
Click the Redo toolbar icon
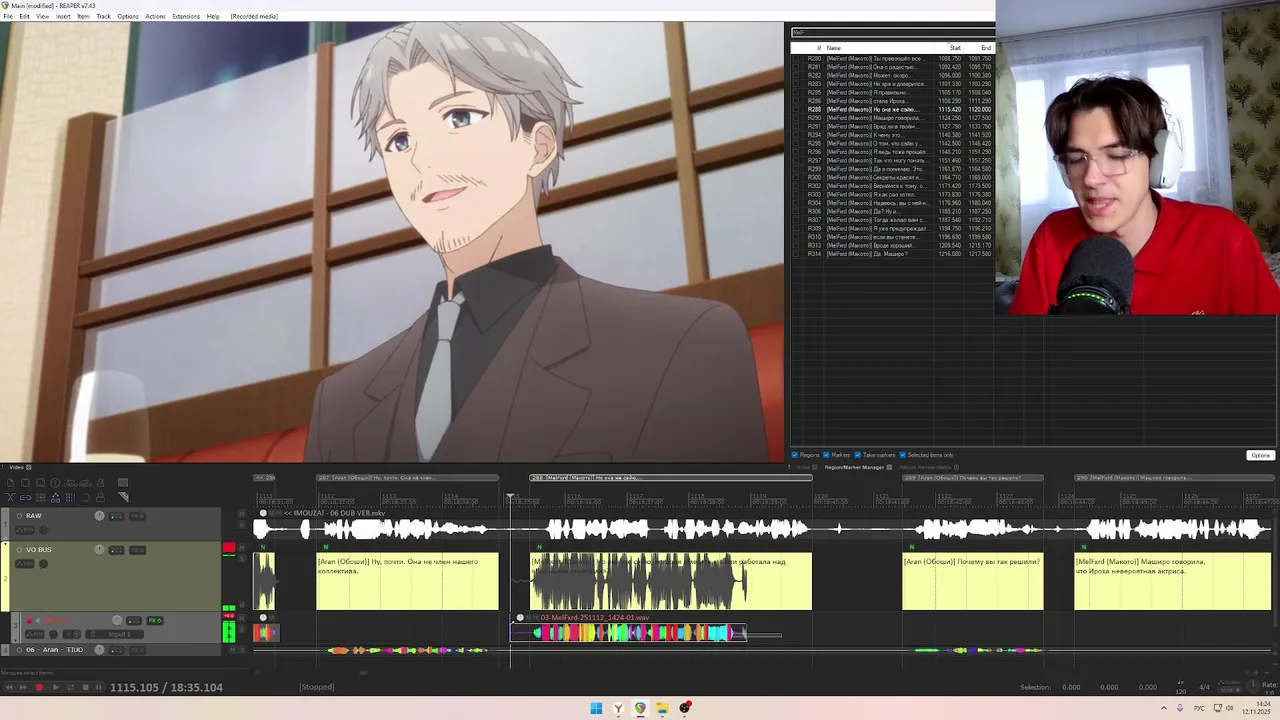point(85,483)
